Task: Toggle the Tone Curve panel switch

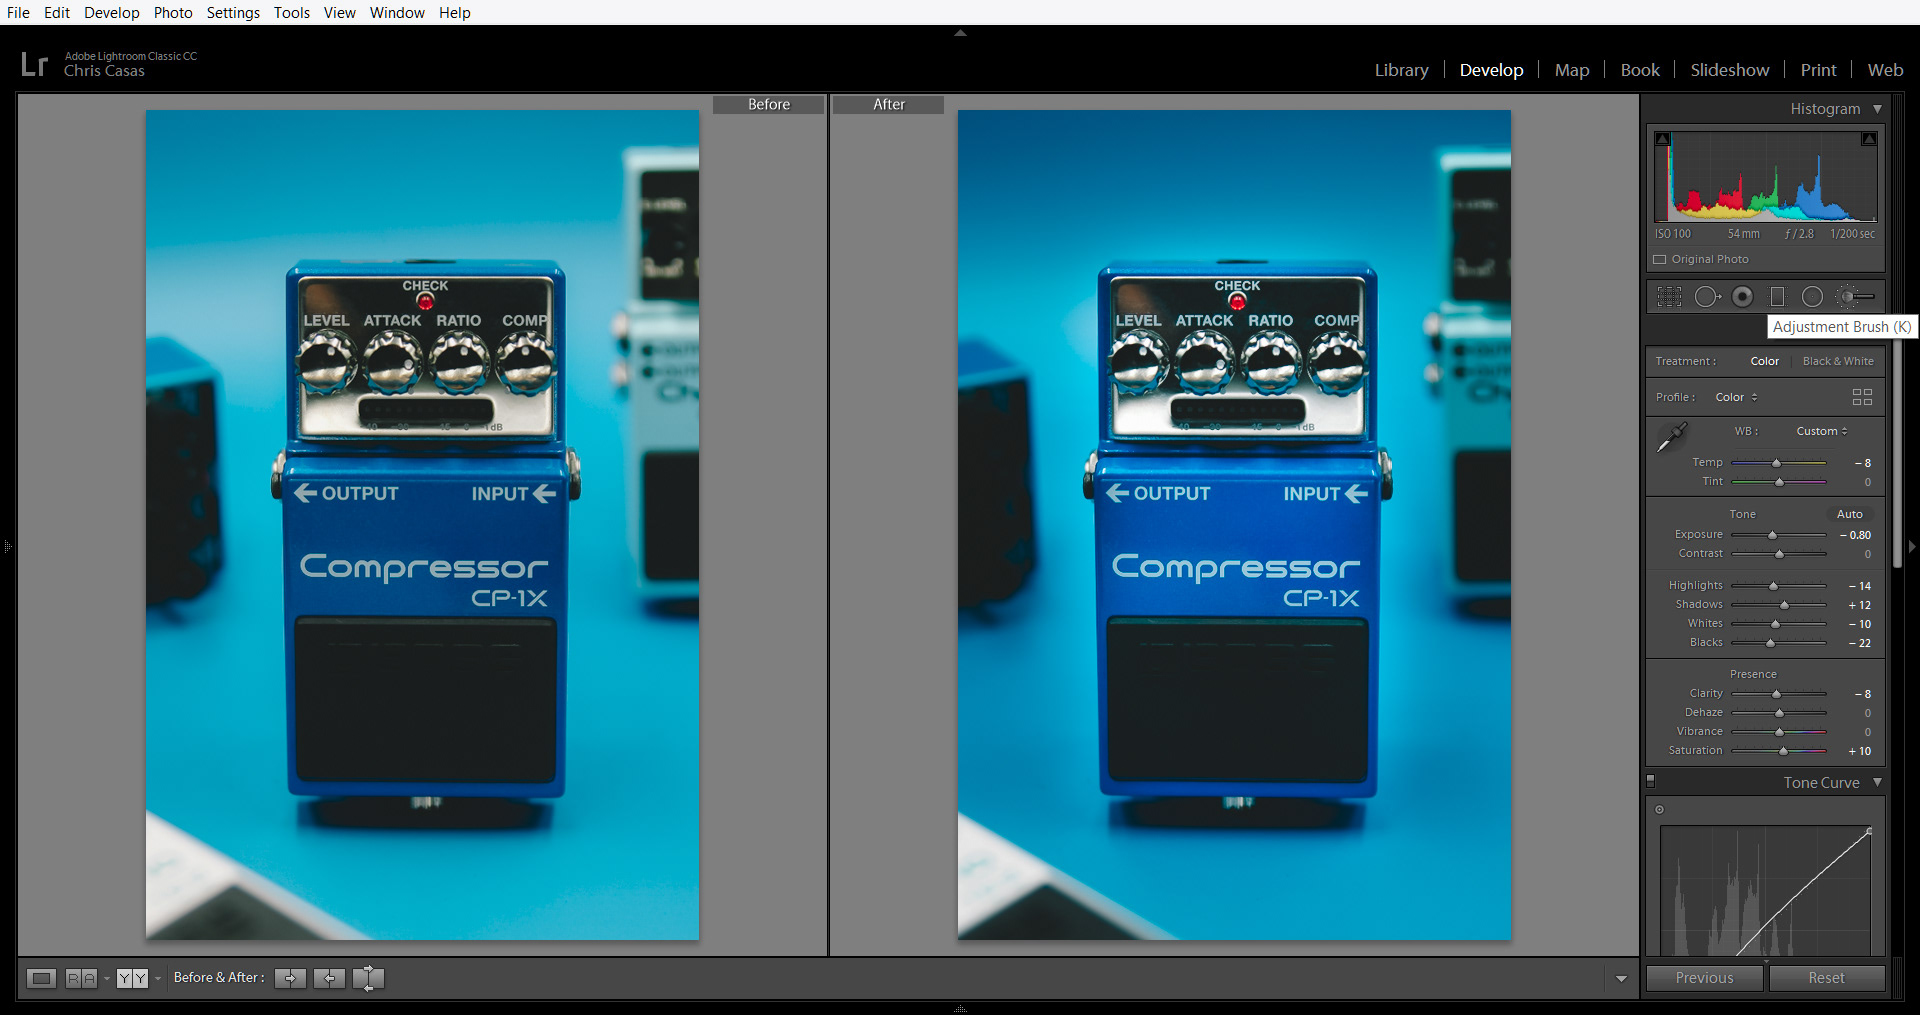Action: [1651, 780]
